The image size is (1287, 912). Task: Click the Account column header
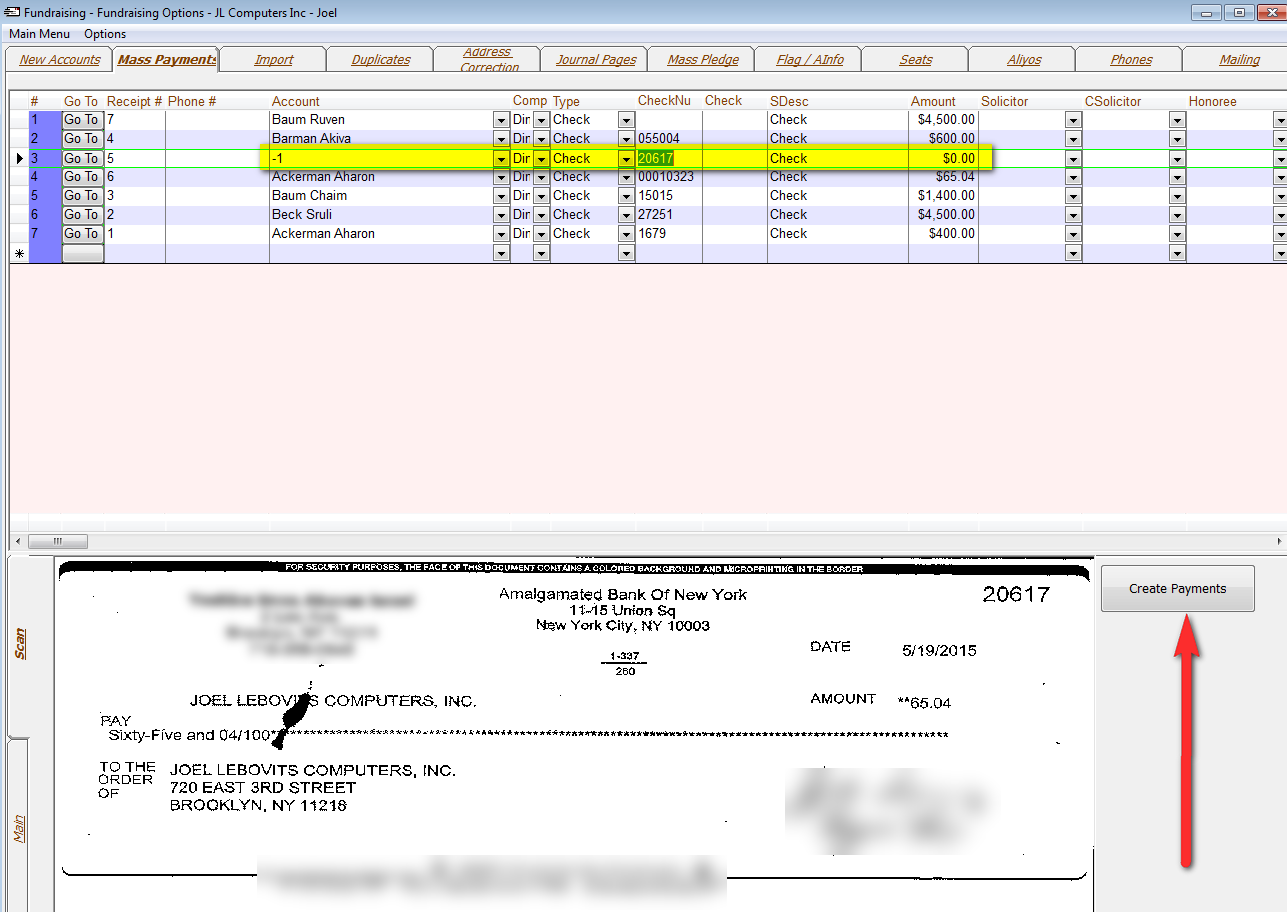coord(296,101)
